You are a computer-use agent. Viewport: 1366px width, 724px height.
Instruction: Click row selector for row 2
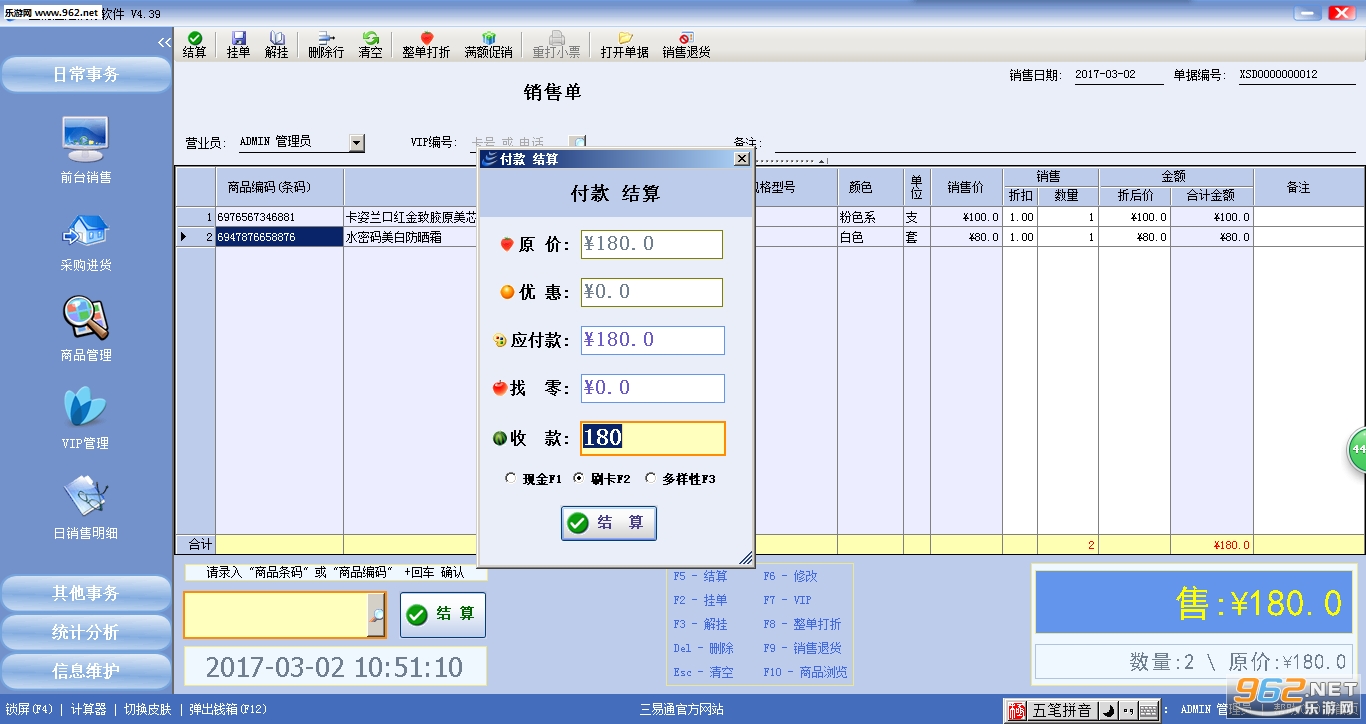click(x=196, y=237)
